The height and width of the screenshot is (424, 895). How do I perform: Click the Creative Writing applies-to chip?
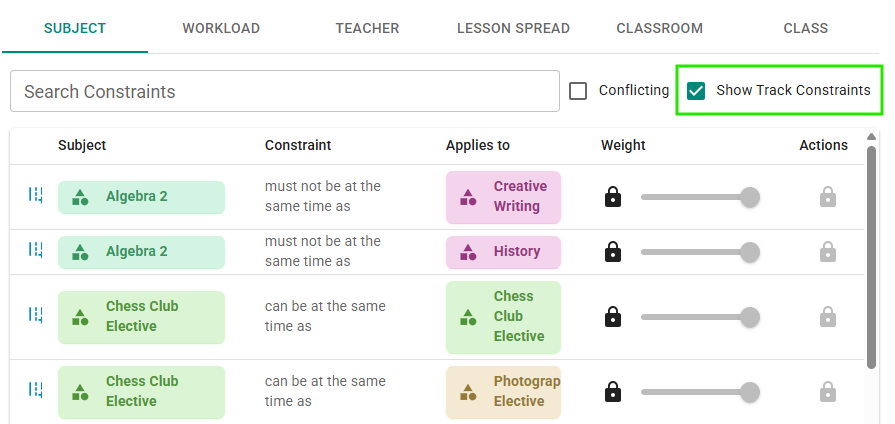(503, 197)
